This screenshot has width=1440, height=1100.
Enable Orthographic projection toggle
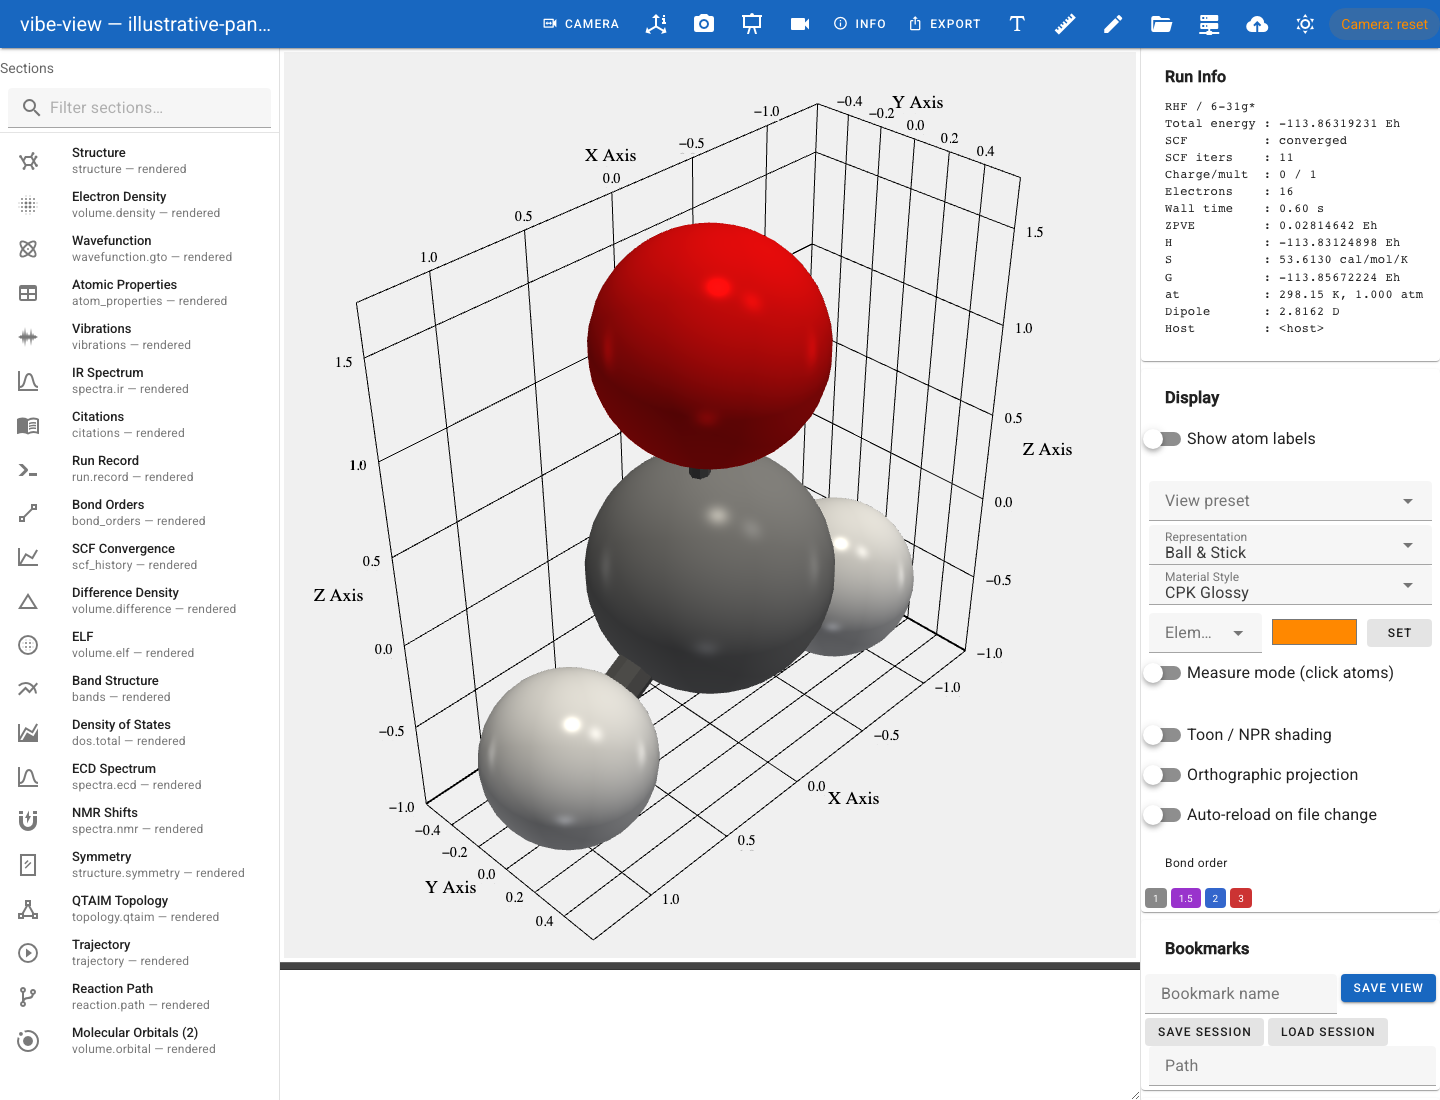point(1163,775)
